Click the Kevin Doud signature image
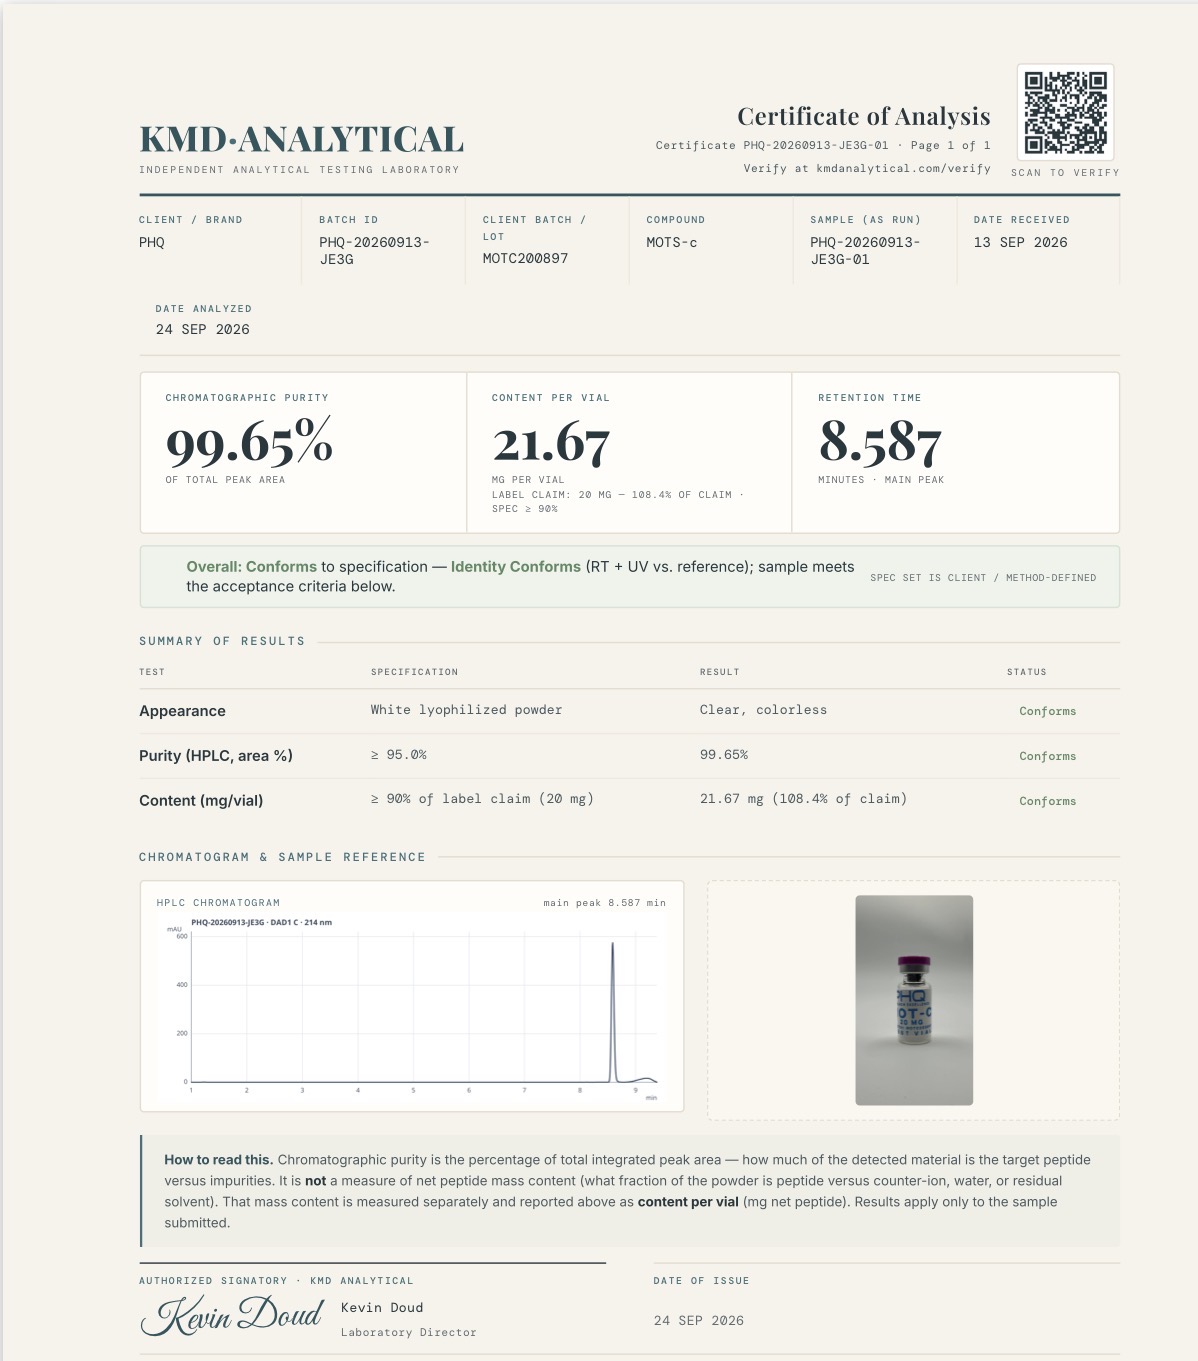Image resolution: width=1198 pixels, height=1361 pixels. (232, 1315)
